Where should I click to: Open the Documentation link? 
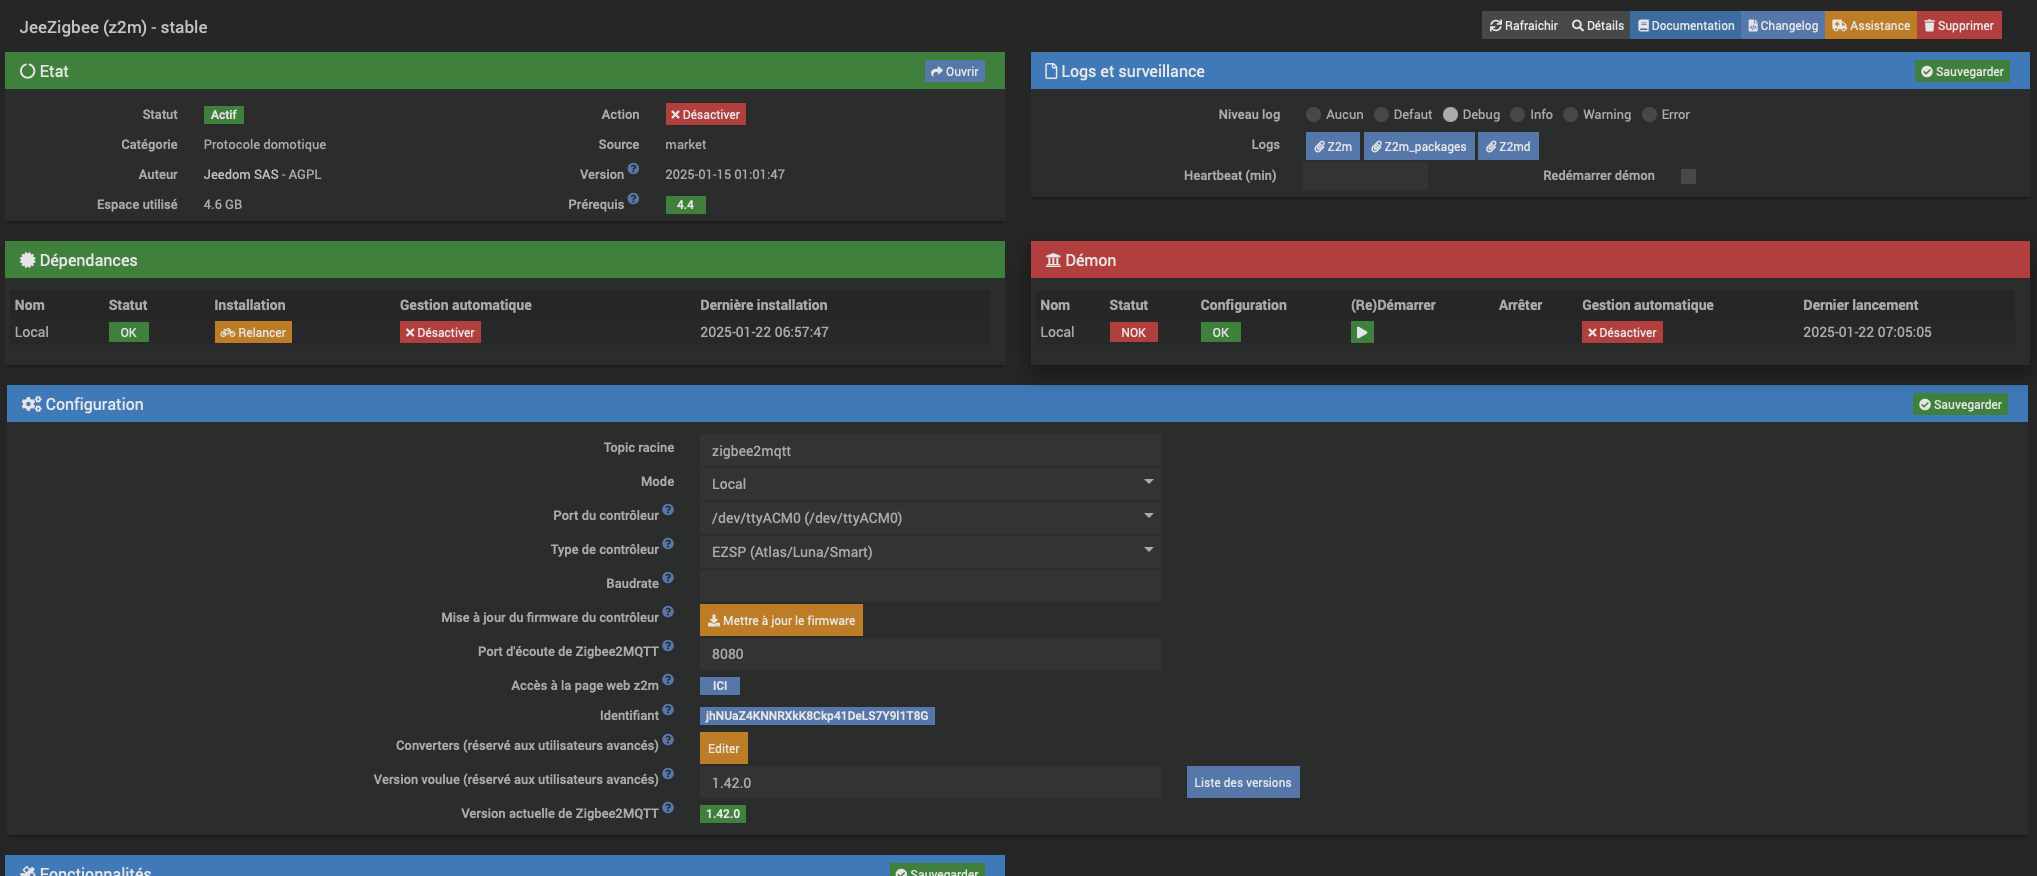point(1685,26)
